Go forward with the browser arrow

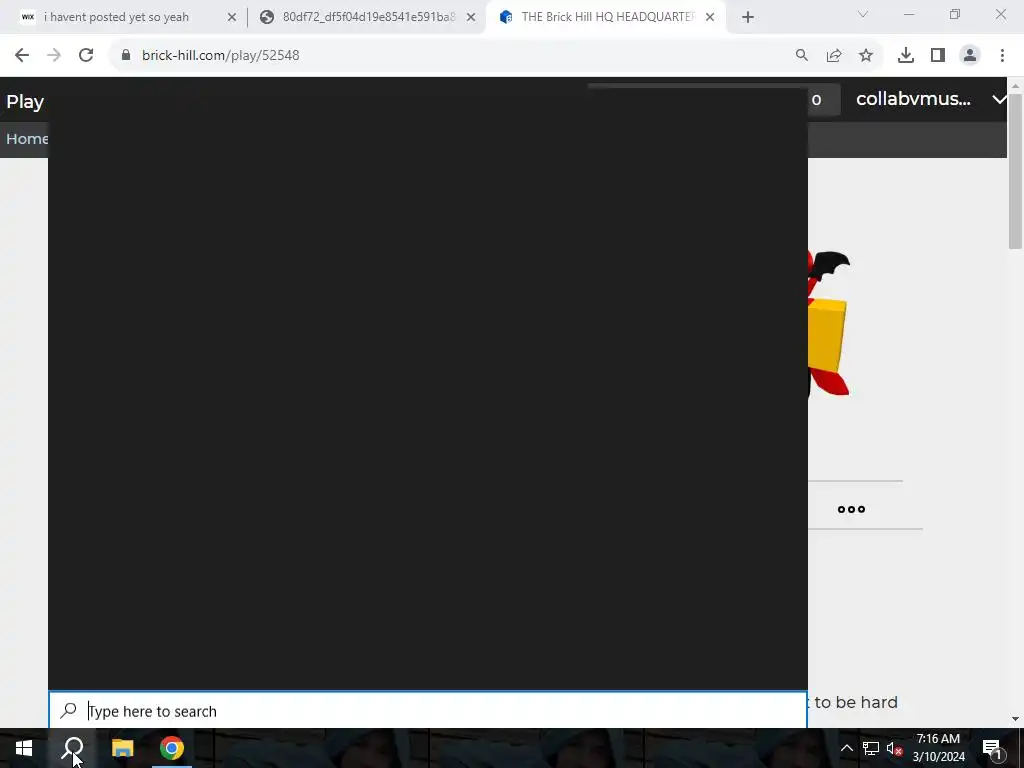pos(54,56)
